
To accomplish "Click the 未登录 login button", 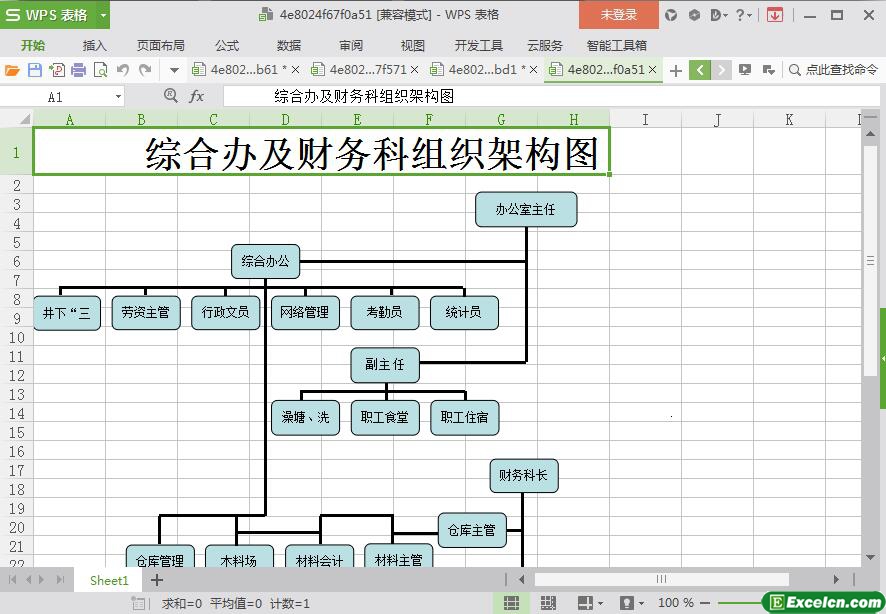I will pos(619,15).
